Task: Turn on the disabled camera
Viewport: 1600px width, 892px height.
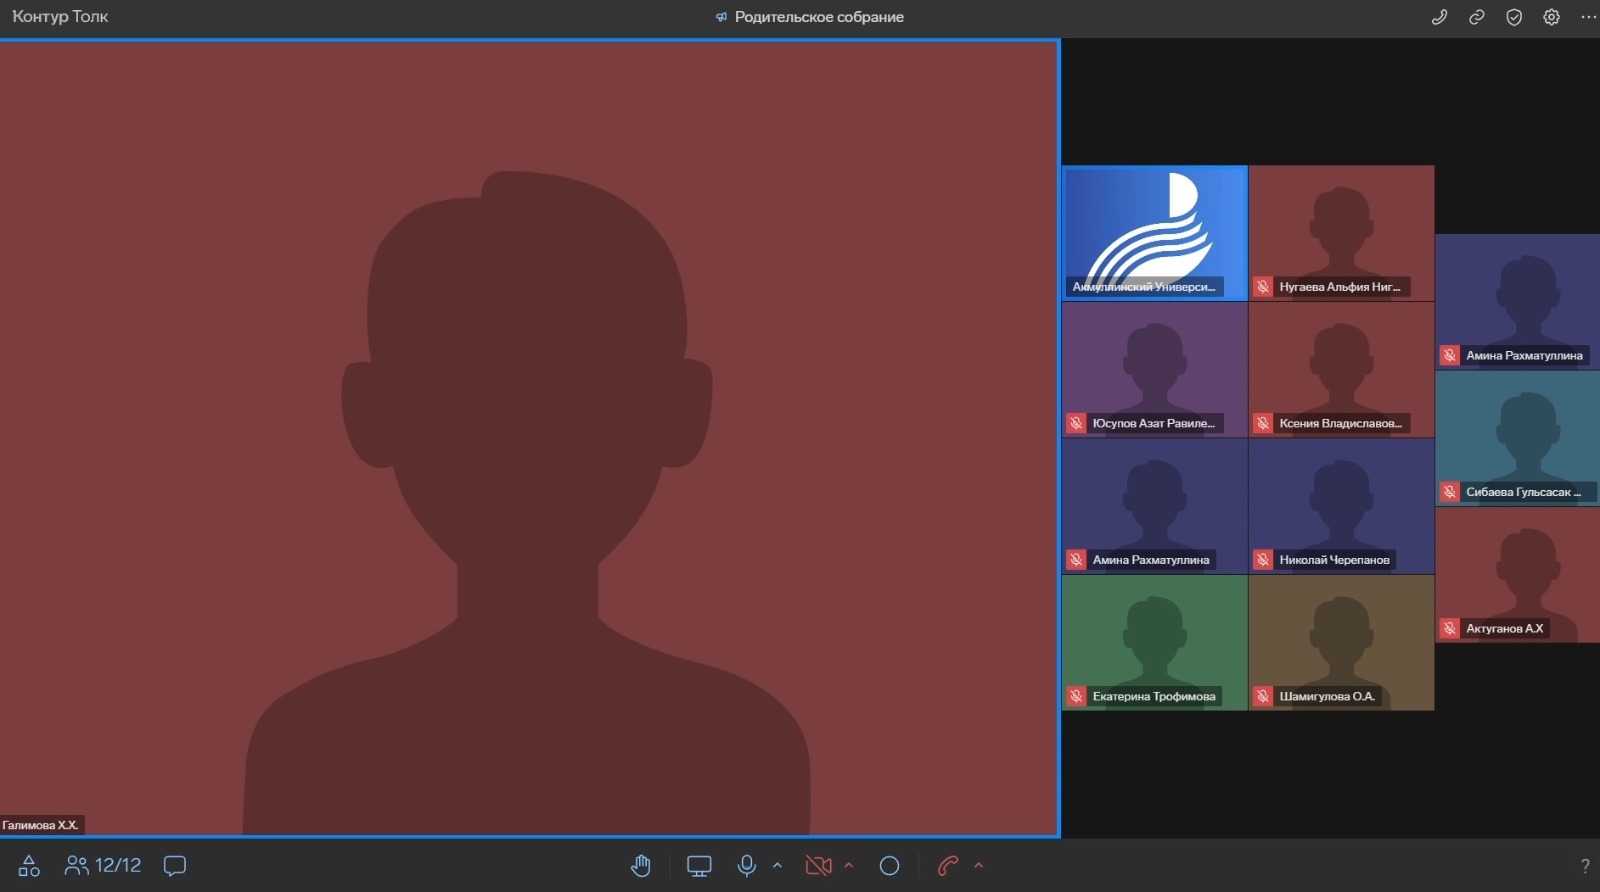Action: (818, 866)
